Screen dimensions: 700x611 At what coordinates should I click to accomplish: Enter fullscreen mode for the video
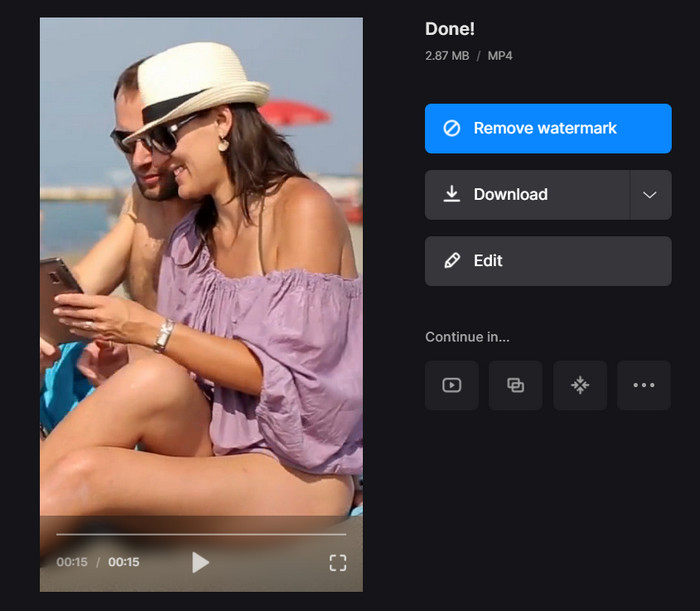click(x=338, y=563)
